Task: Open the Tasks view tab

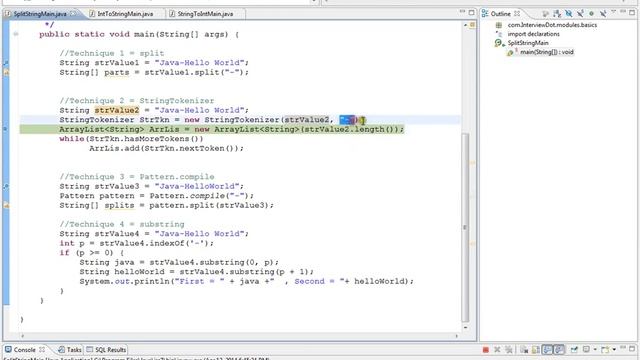Action: 70,350
